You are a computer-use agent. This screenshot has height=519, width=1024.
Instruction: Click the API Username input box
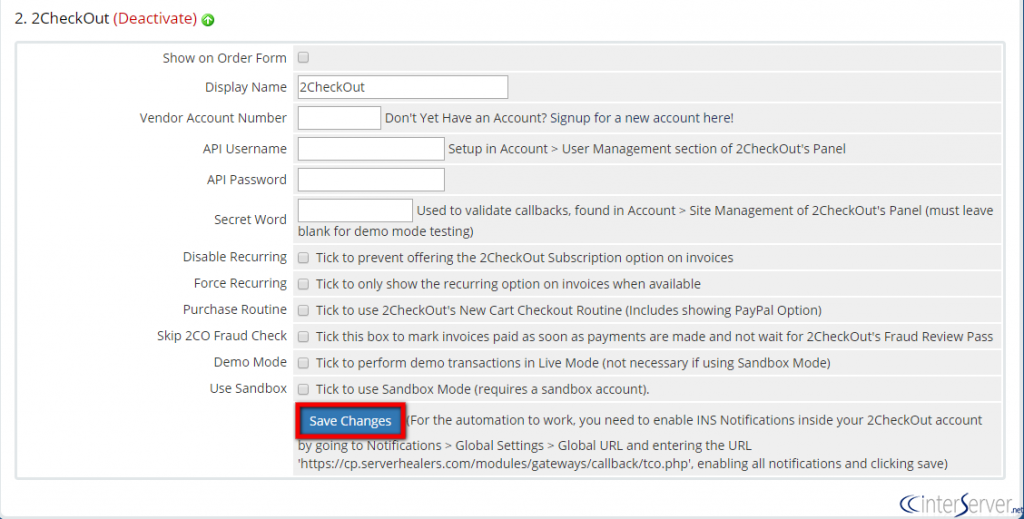[371, 148]
